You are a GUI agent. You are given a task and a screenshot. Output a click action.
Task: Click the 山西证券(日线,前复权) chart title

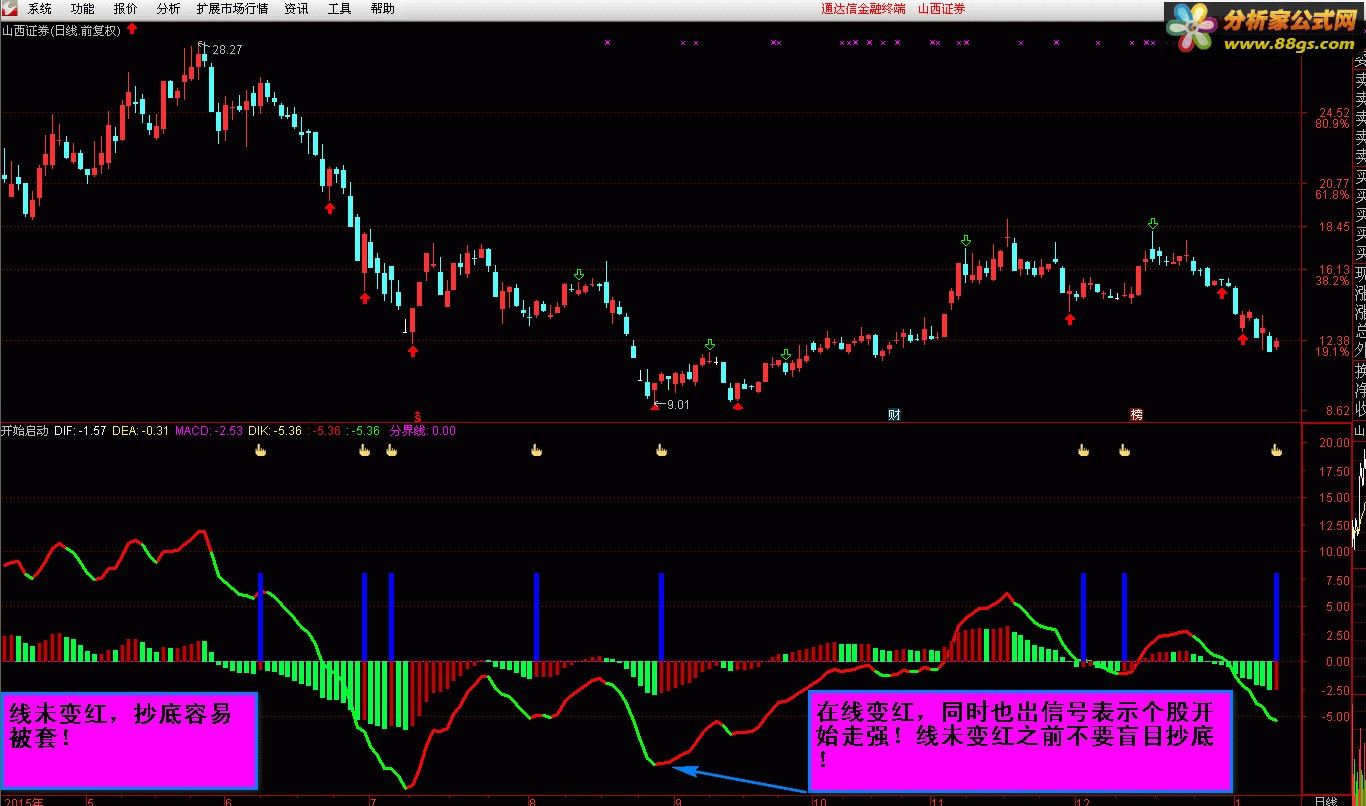(x=61, y=30)
